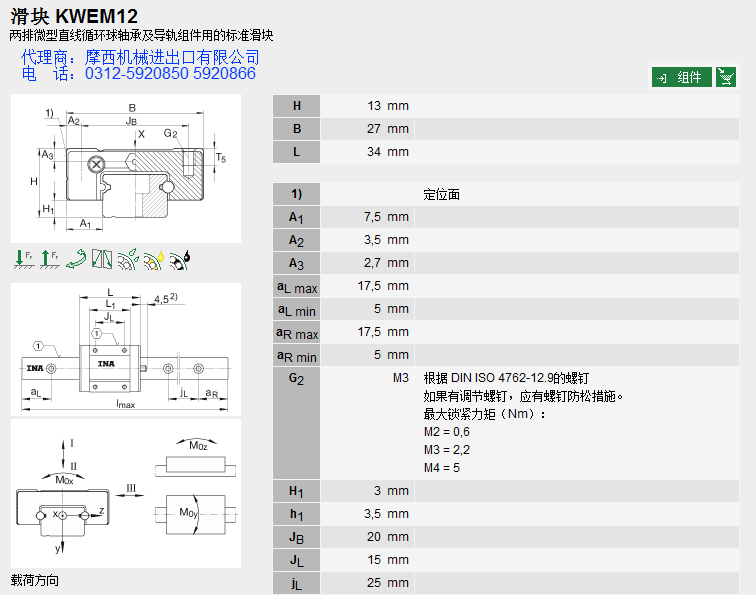Image resolution: width=756 pixels, height=595 pixels.
Task: Click the upward radial load Fr icon
Action: click(49, 259)
